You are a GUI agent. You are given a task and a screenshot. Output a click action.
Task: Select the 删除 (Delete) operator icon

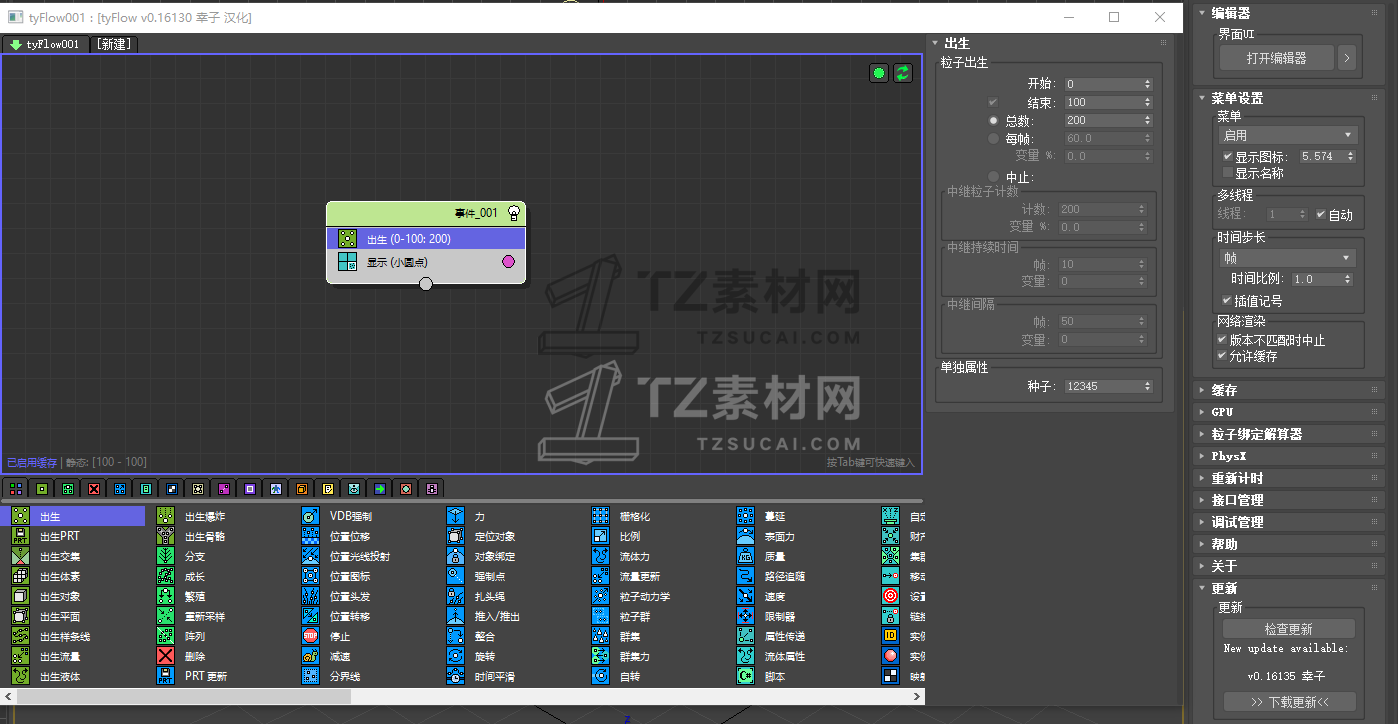166,656
